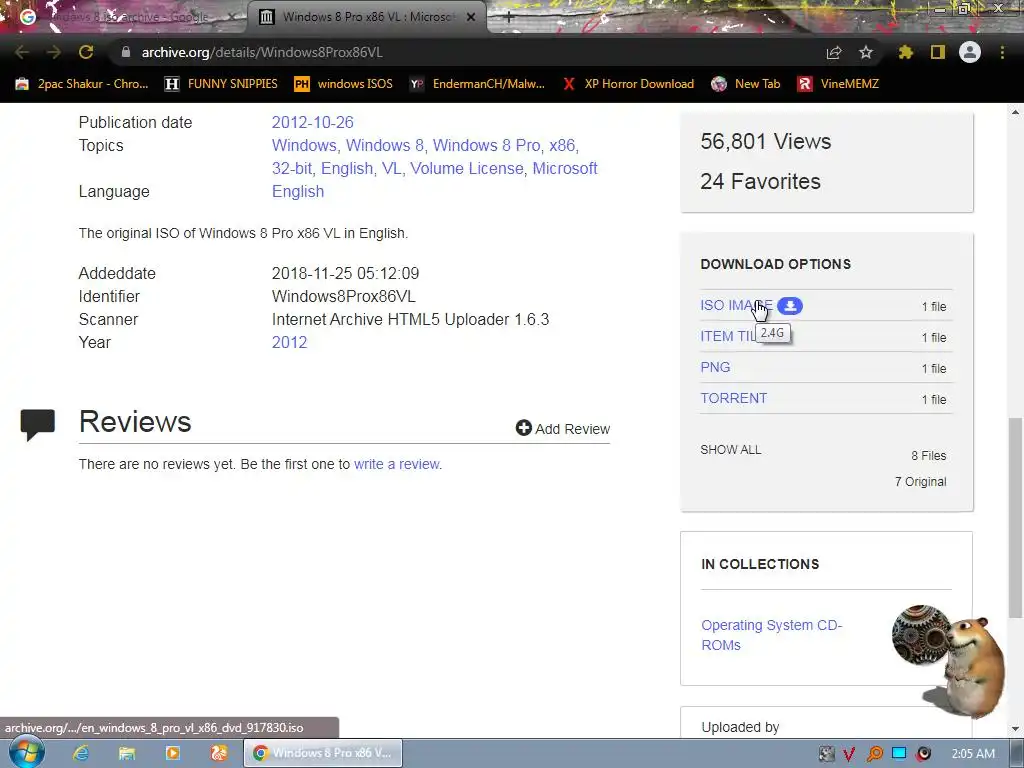Open the new tab plus button
The height and width of the screenshot is (768, 1024).
click(509, 18)
